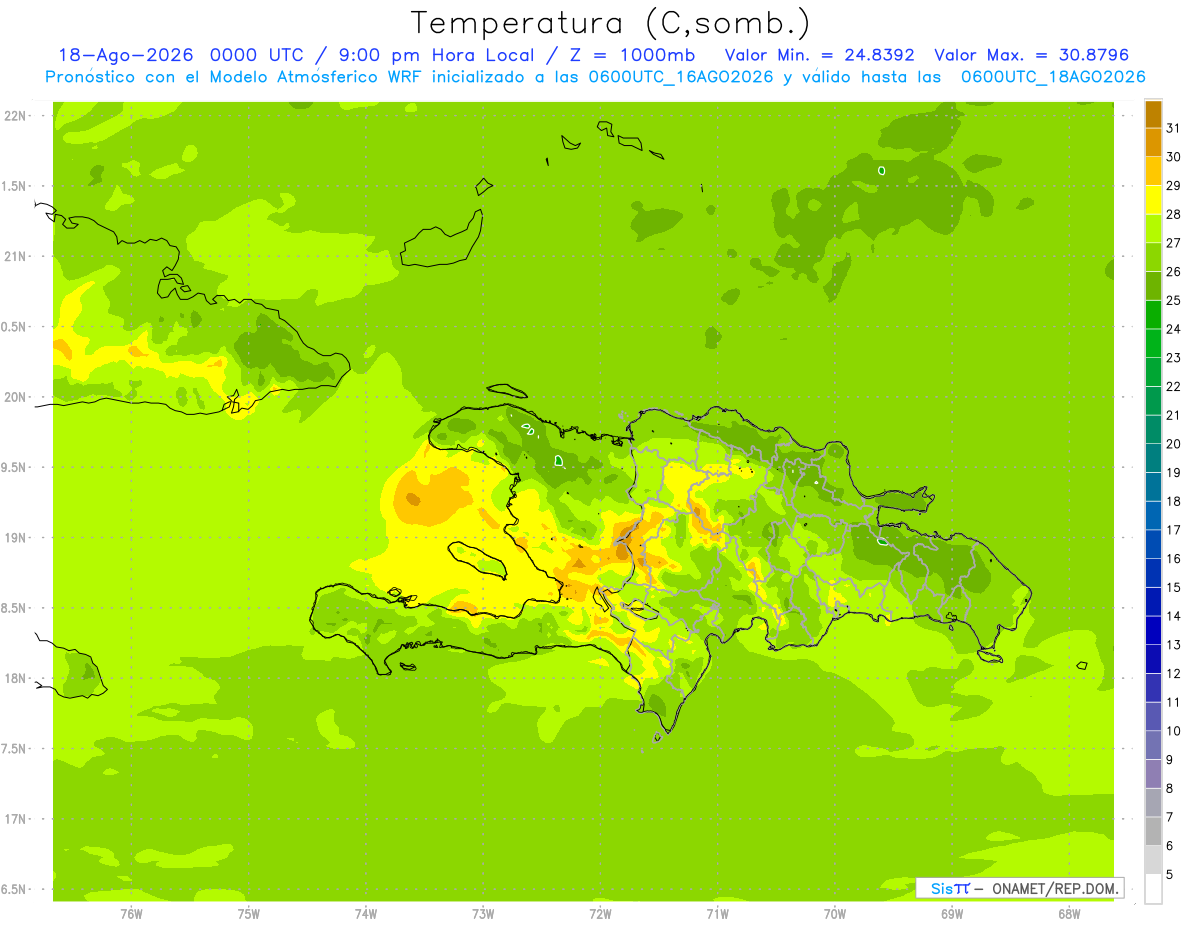Click the '17N' latitude label
The image size is (1200, 927).
[x=16, y=819]
